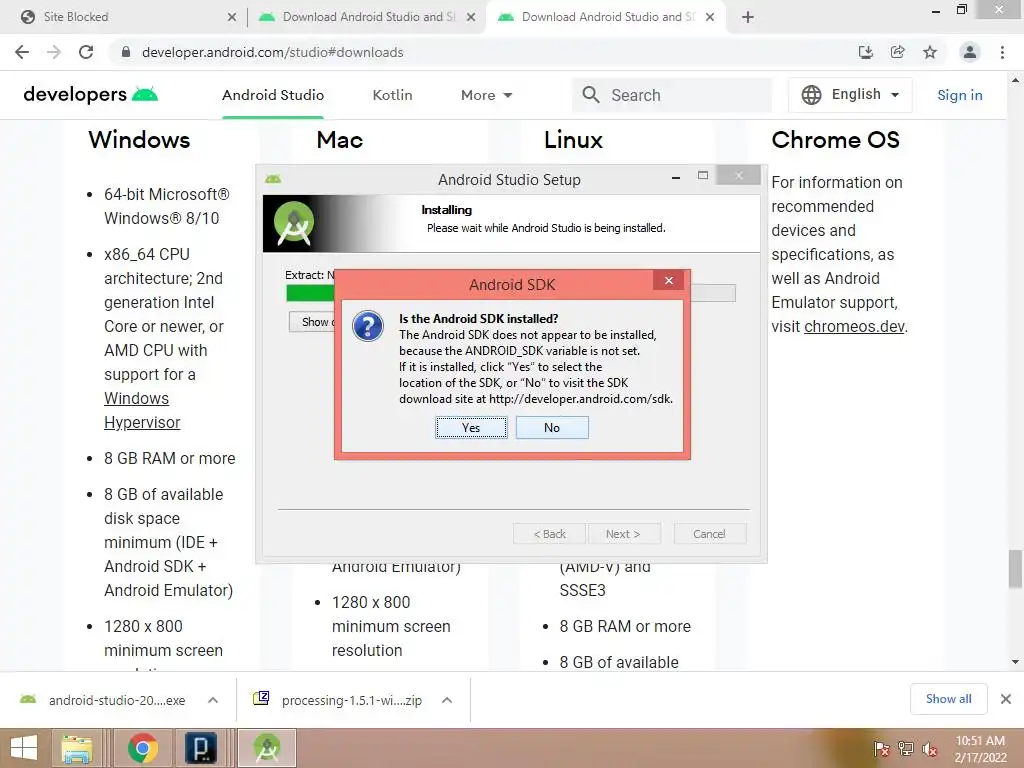The image size is (1024, 768).
Task: Click Cancel in Android Studio Setup
Action: [x=709, y=534]
